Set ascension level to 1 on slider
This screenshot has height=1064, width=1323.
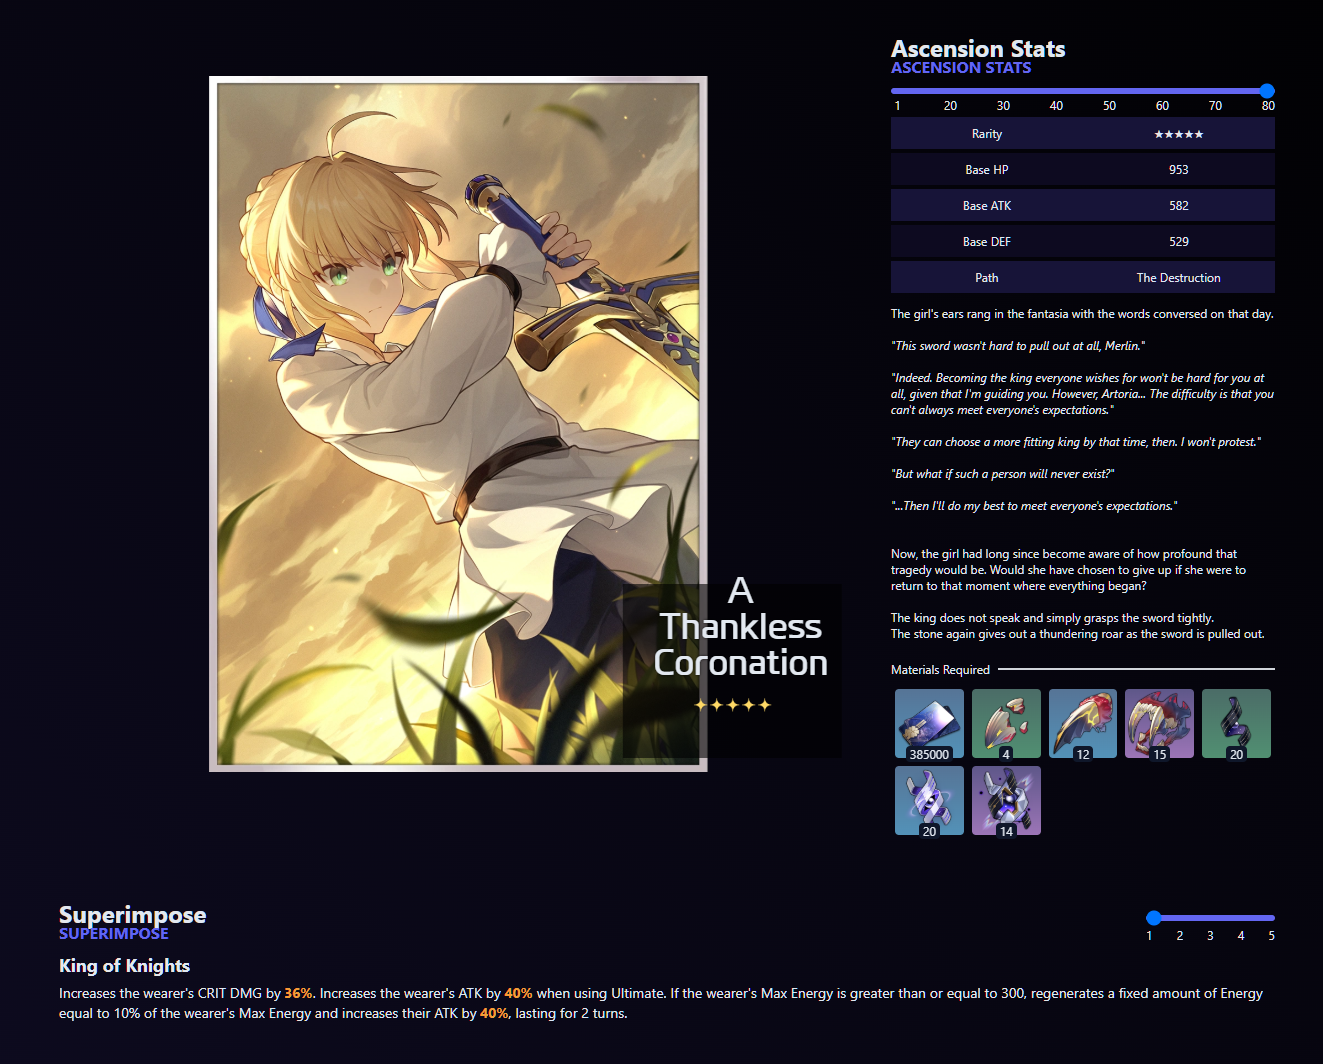coord(897,105)
